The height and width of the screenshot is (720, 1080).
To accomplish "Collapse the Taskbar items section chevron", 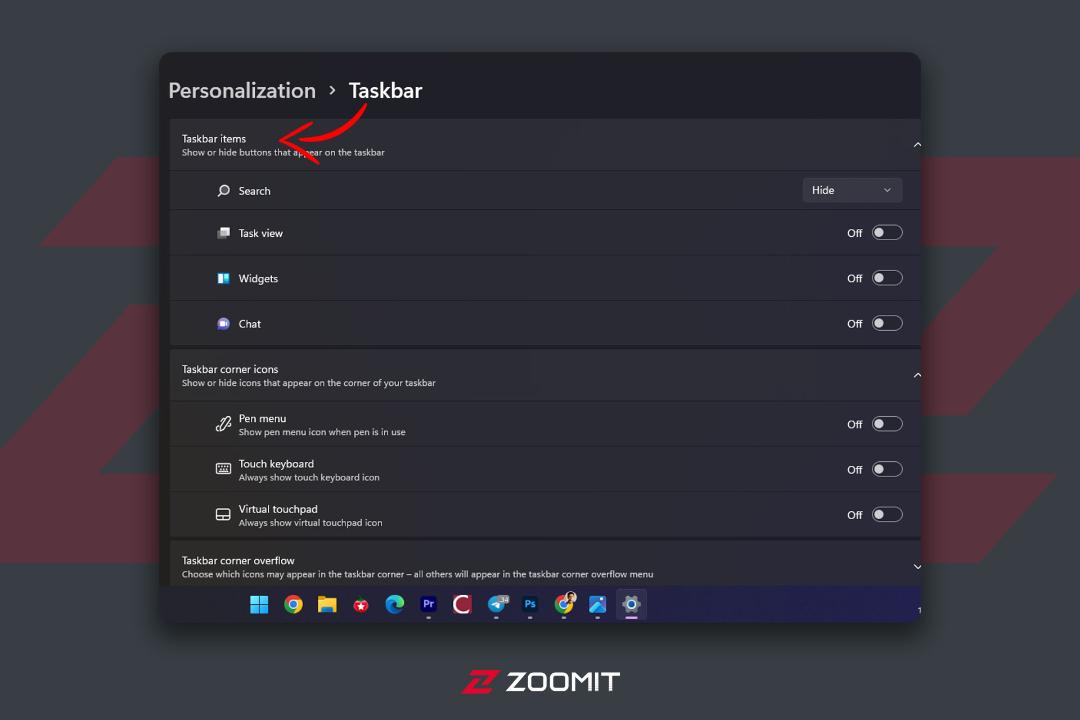I will [x=917, y=145].
